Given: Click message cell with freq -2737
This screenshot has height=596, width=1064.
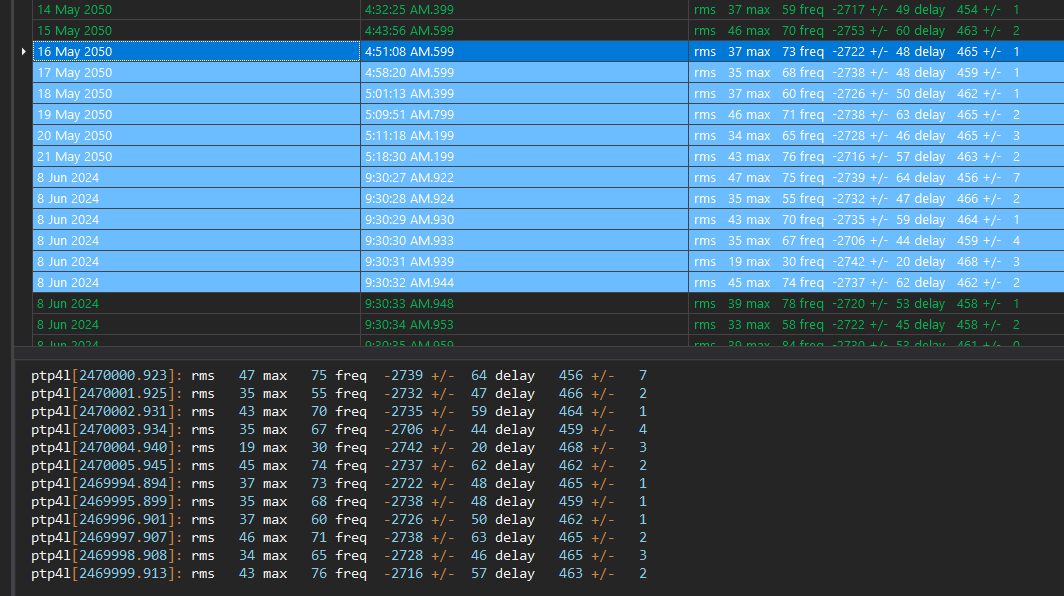Looking at the screenshot, I should [877, 283].
